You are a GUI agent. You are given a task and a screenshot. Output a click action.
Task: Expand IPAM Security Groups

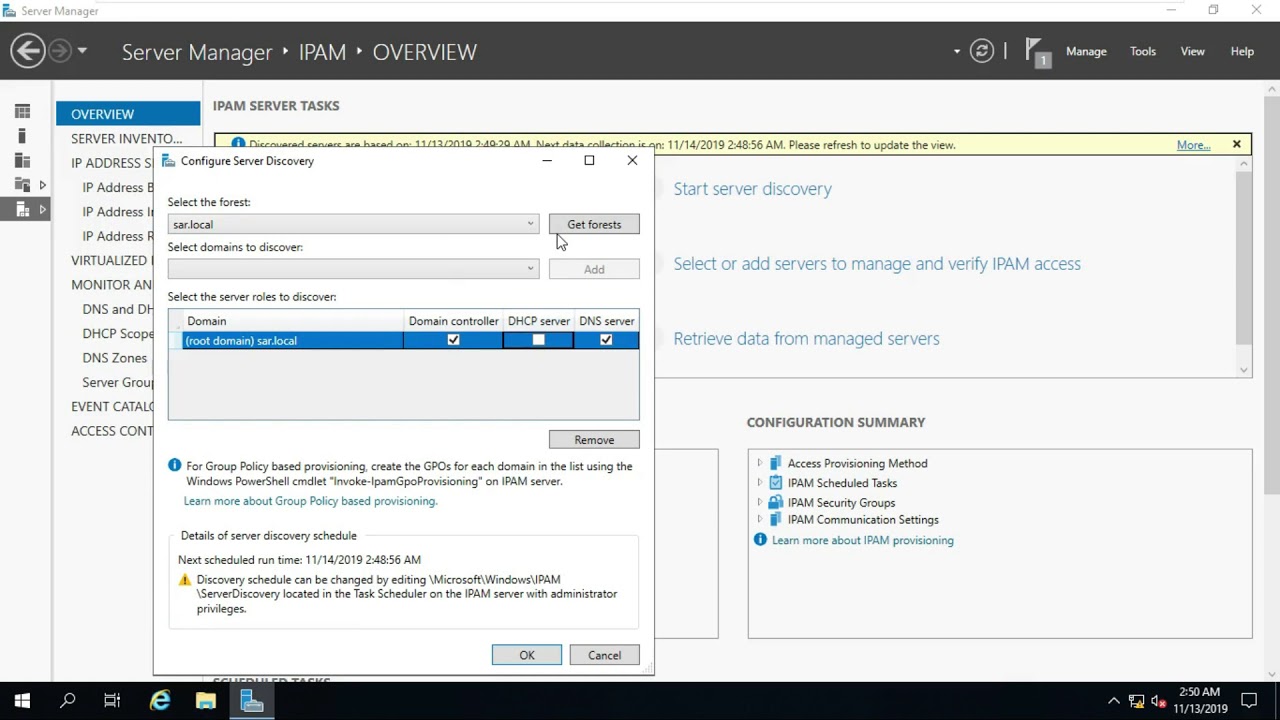[x=760, y=502]
